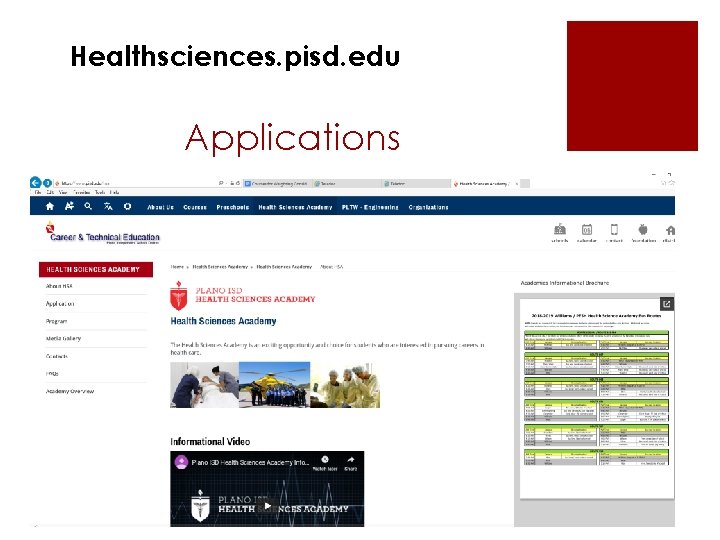
Task: Open the foundation apple icon link
Action: pos(643,233)
